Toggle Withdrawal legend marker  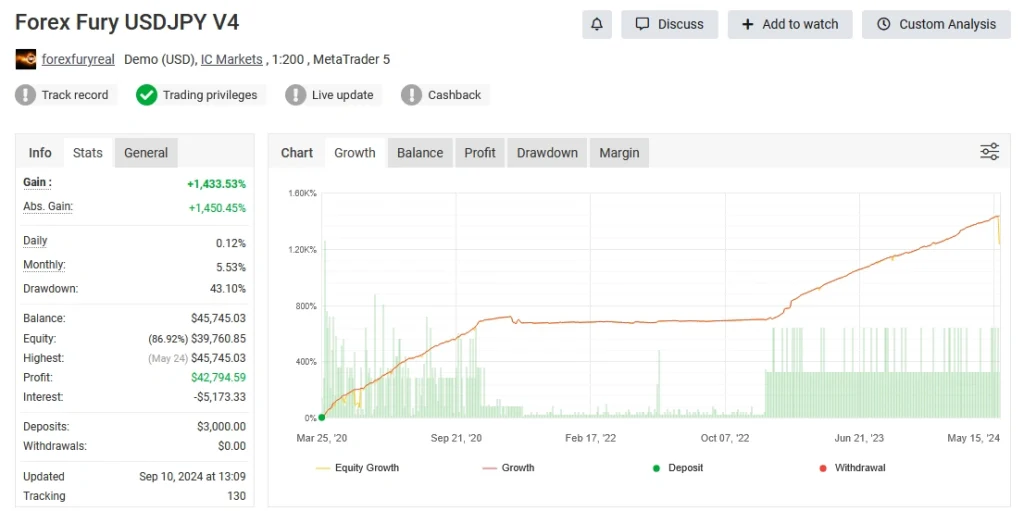click(852, 468)
